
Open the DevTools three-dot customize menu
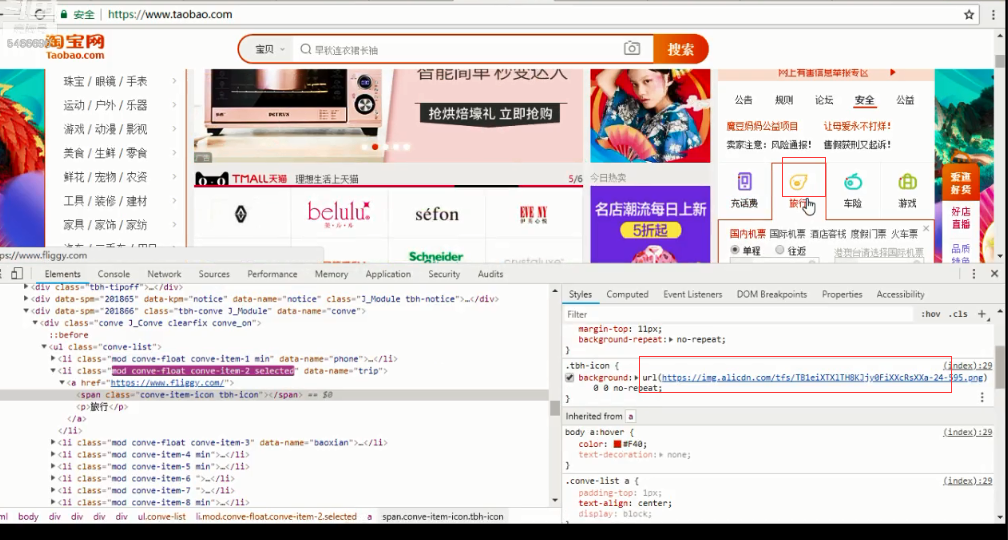975,274
